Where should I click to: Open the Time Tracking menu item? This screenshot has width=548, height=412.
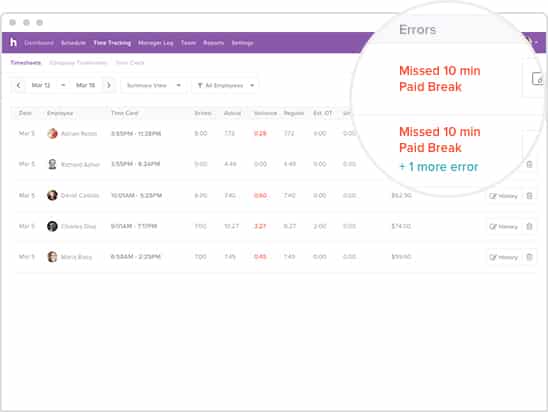(112, 43)
